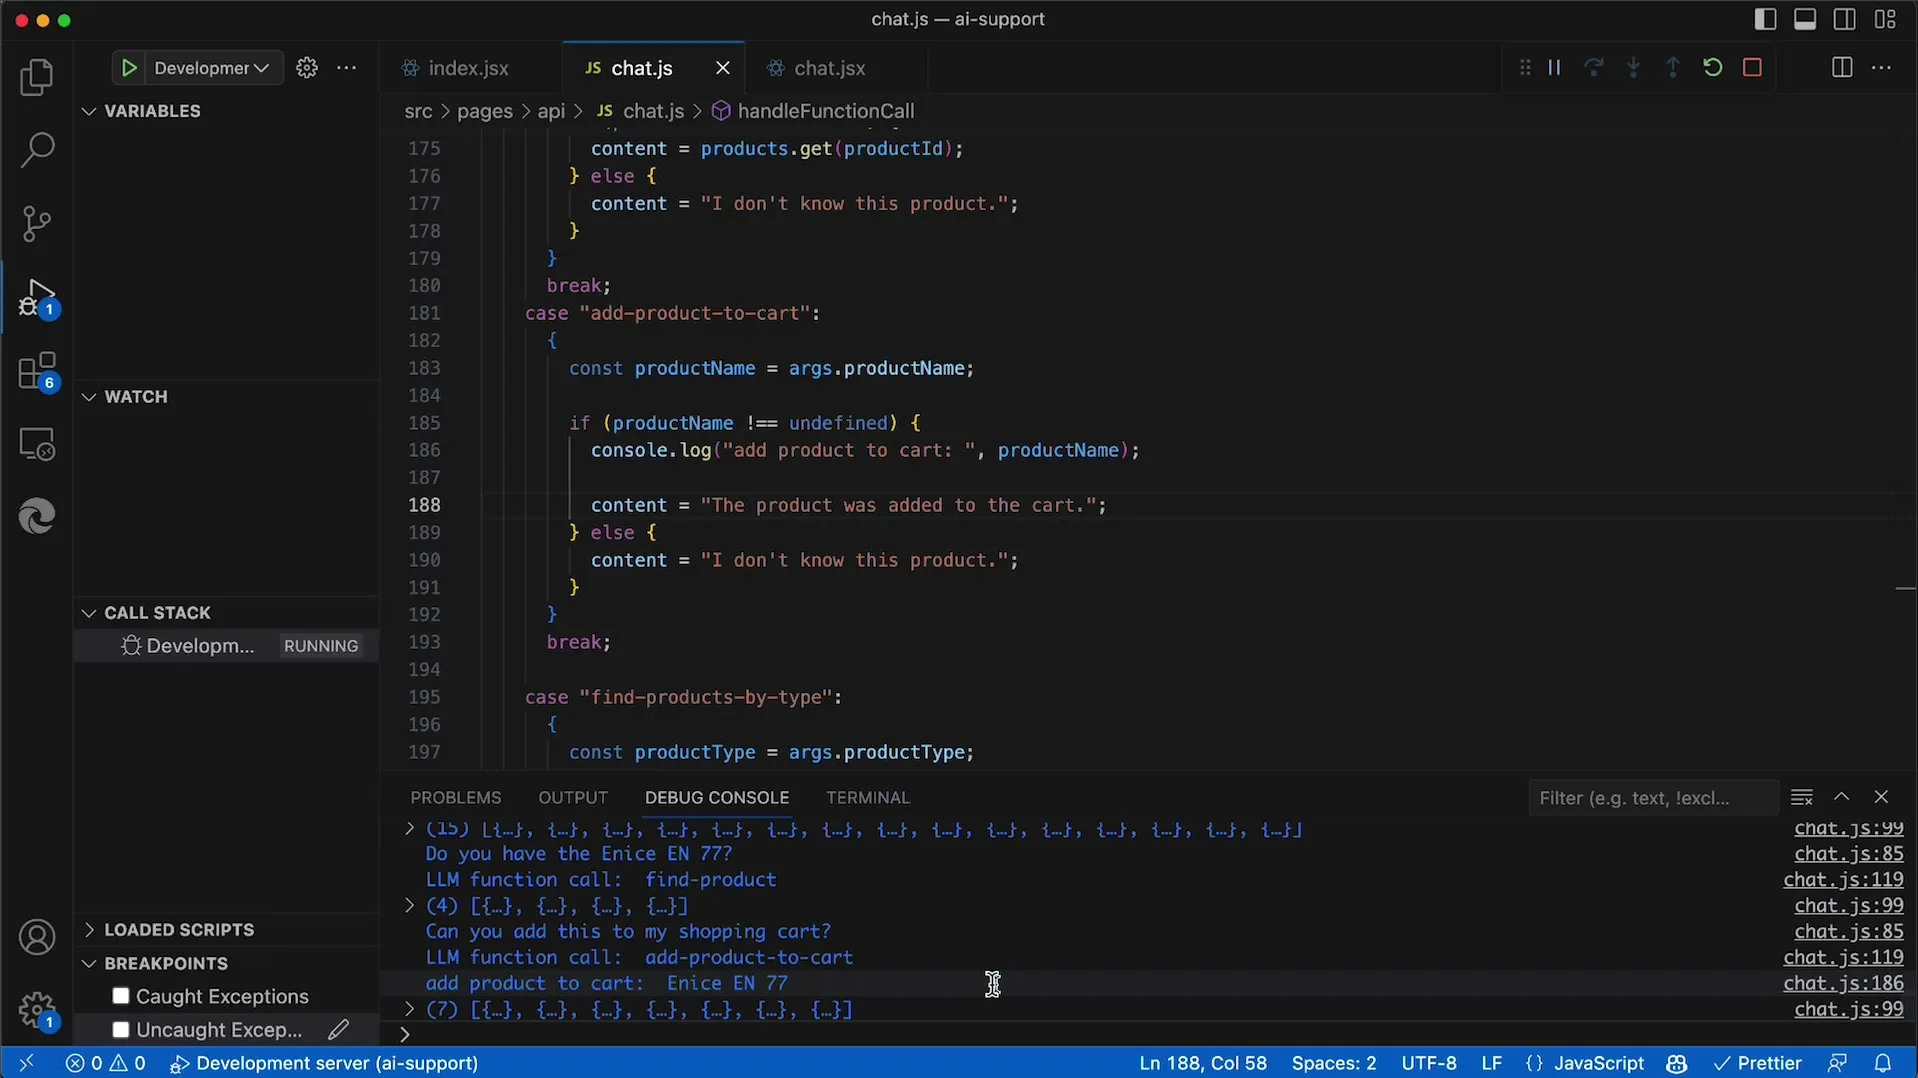Select the Development session in call stack
The height and width of the screenshot is (1078, 1918).
(227, 646)
